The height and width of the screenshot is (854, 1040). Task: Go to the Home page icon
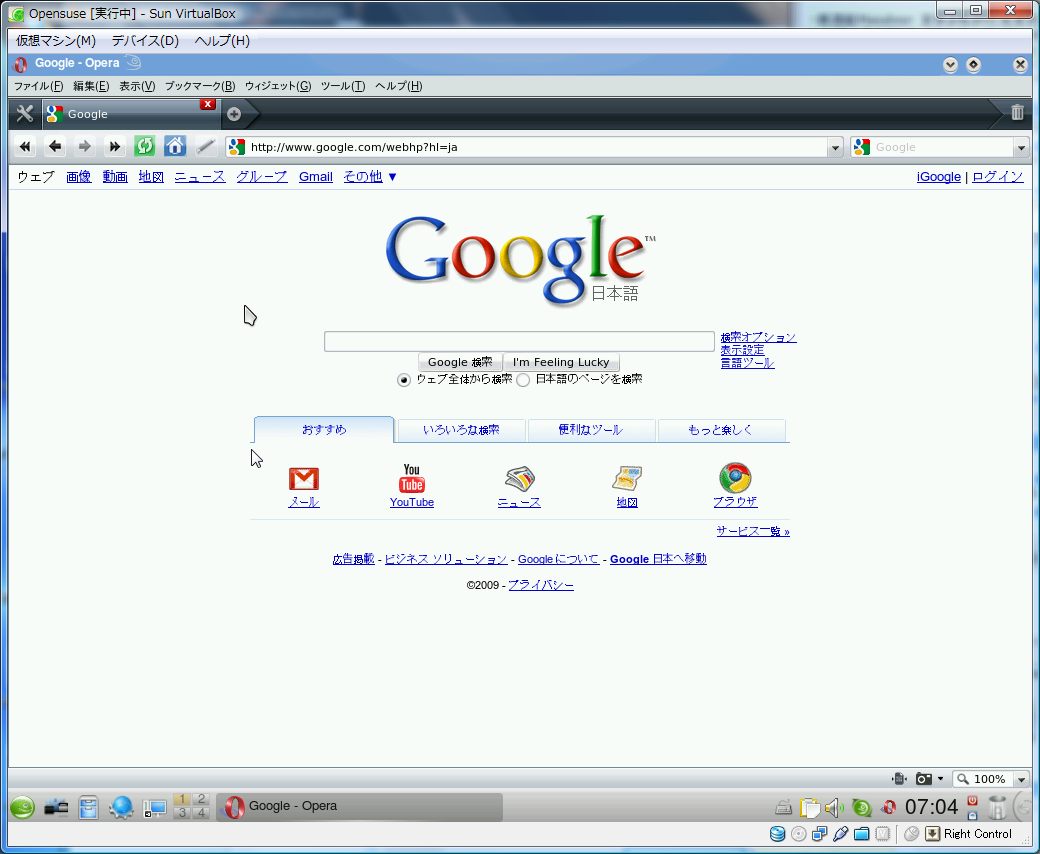tap(174, 147)
